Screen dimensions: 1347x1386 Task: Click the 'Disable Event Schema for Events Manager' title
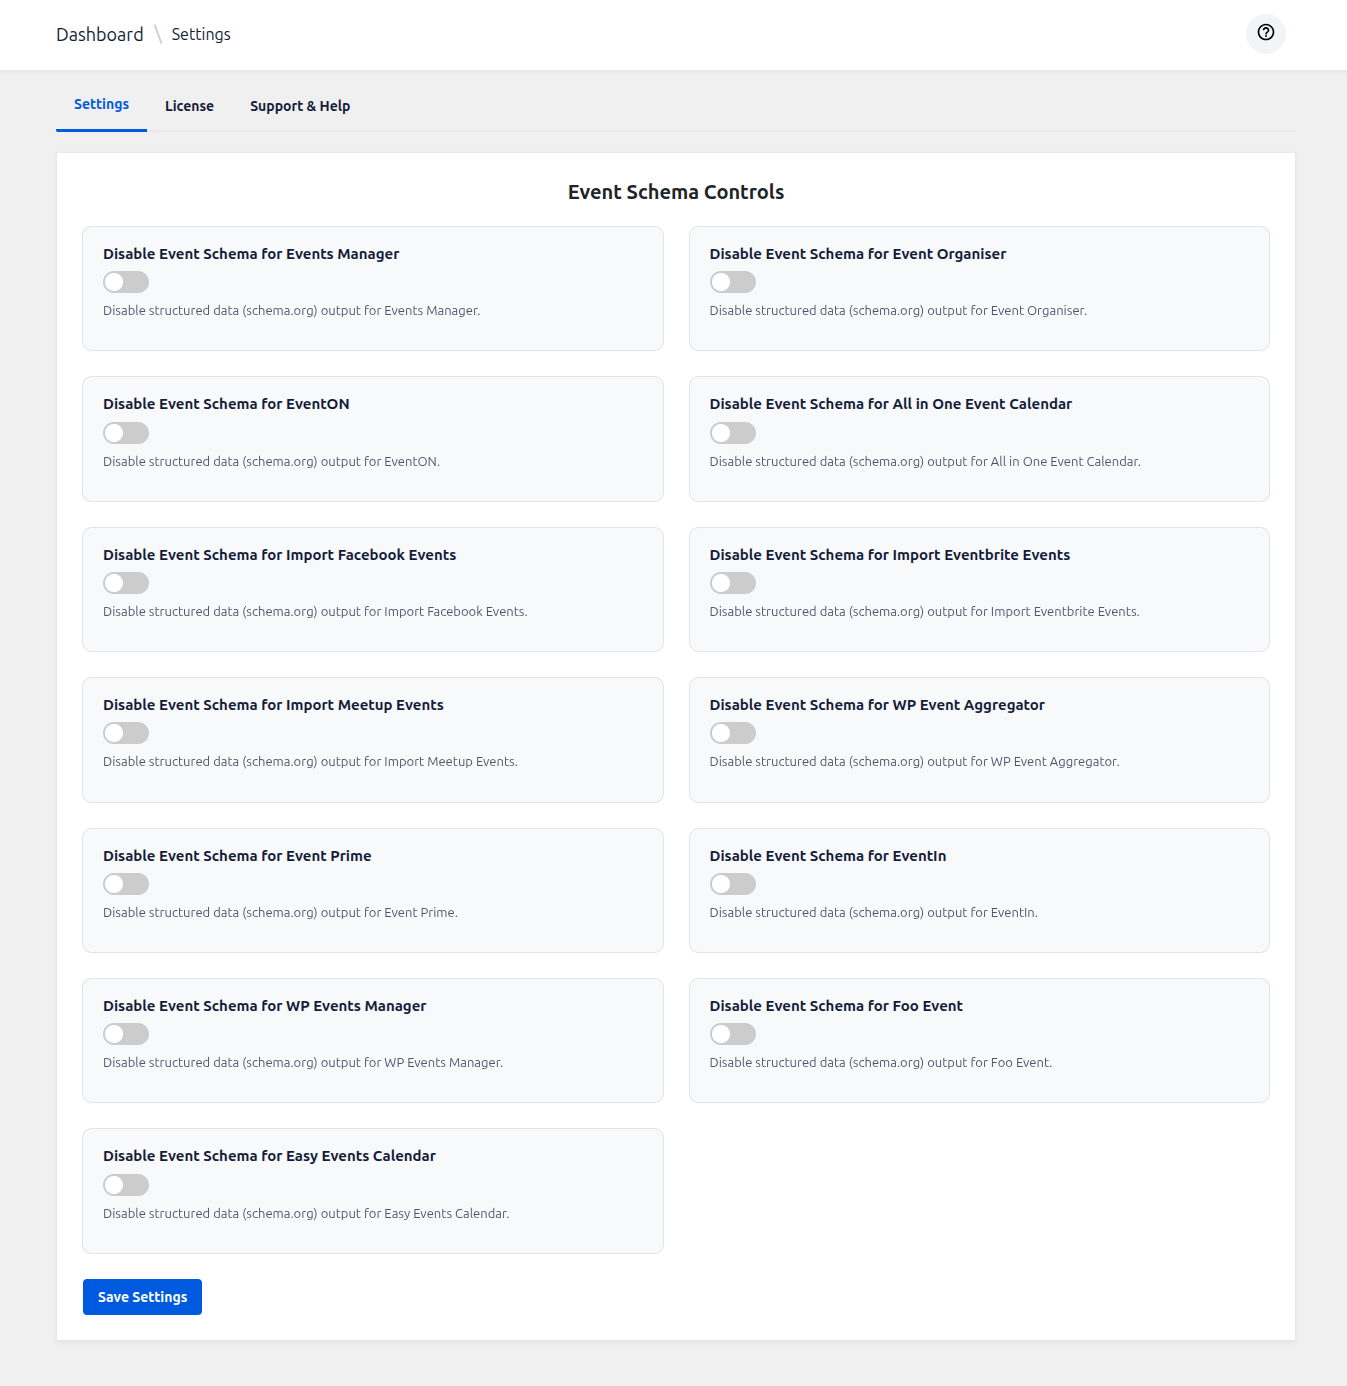click(x=251, y=254)
